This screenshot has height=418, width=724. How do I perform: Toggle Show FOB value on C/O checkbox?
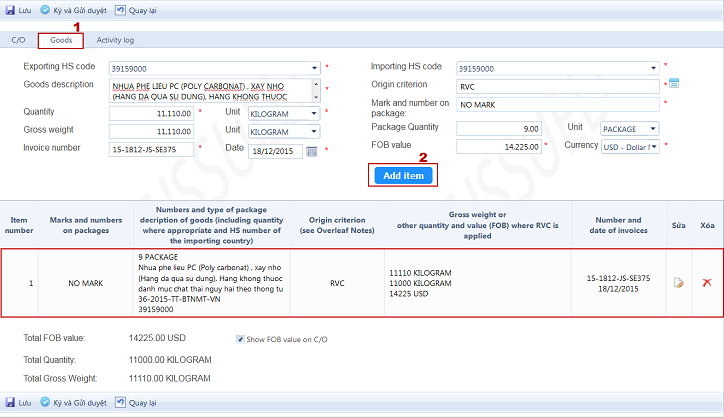coord(240,339)
